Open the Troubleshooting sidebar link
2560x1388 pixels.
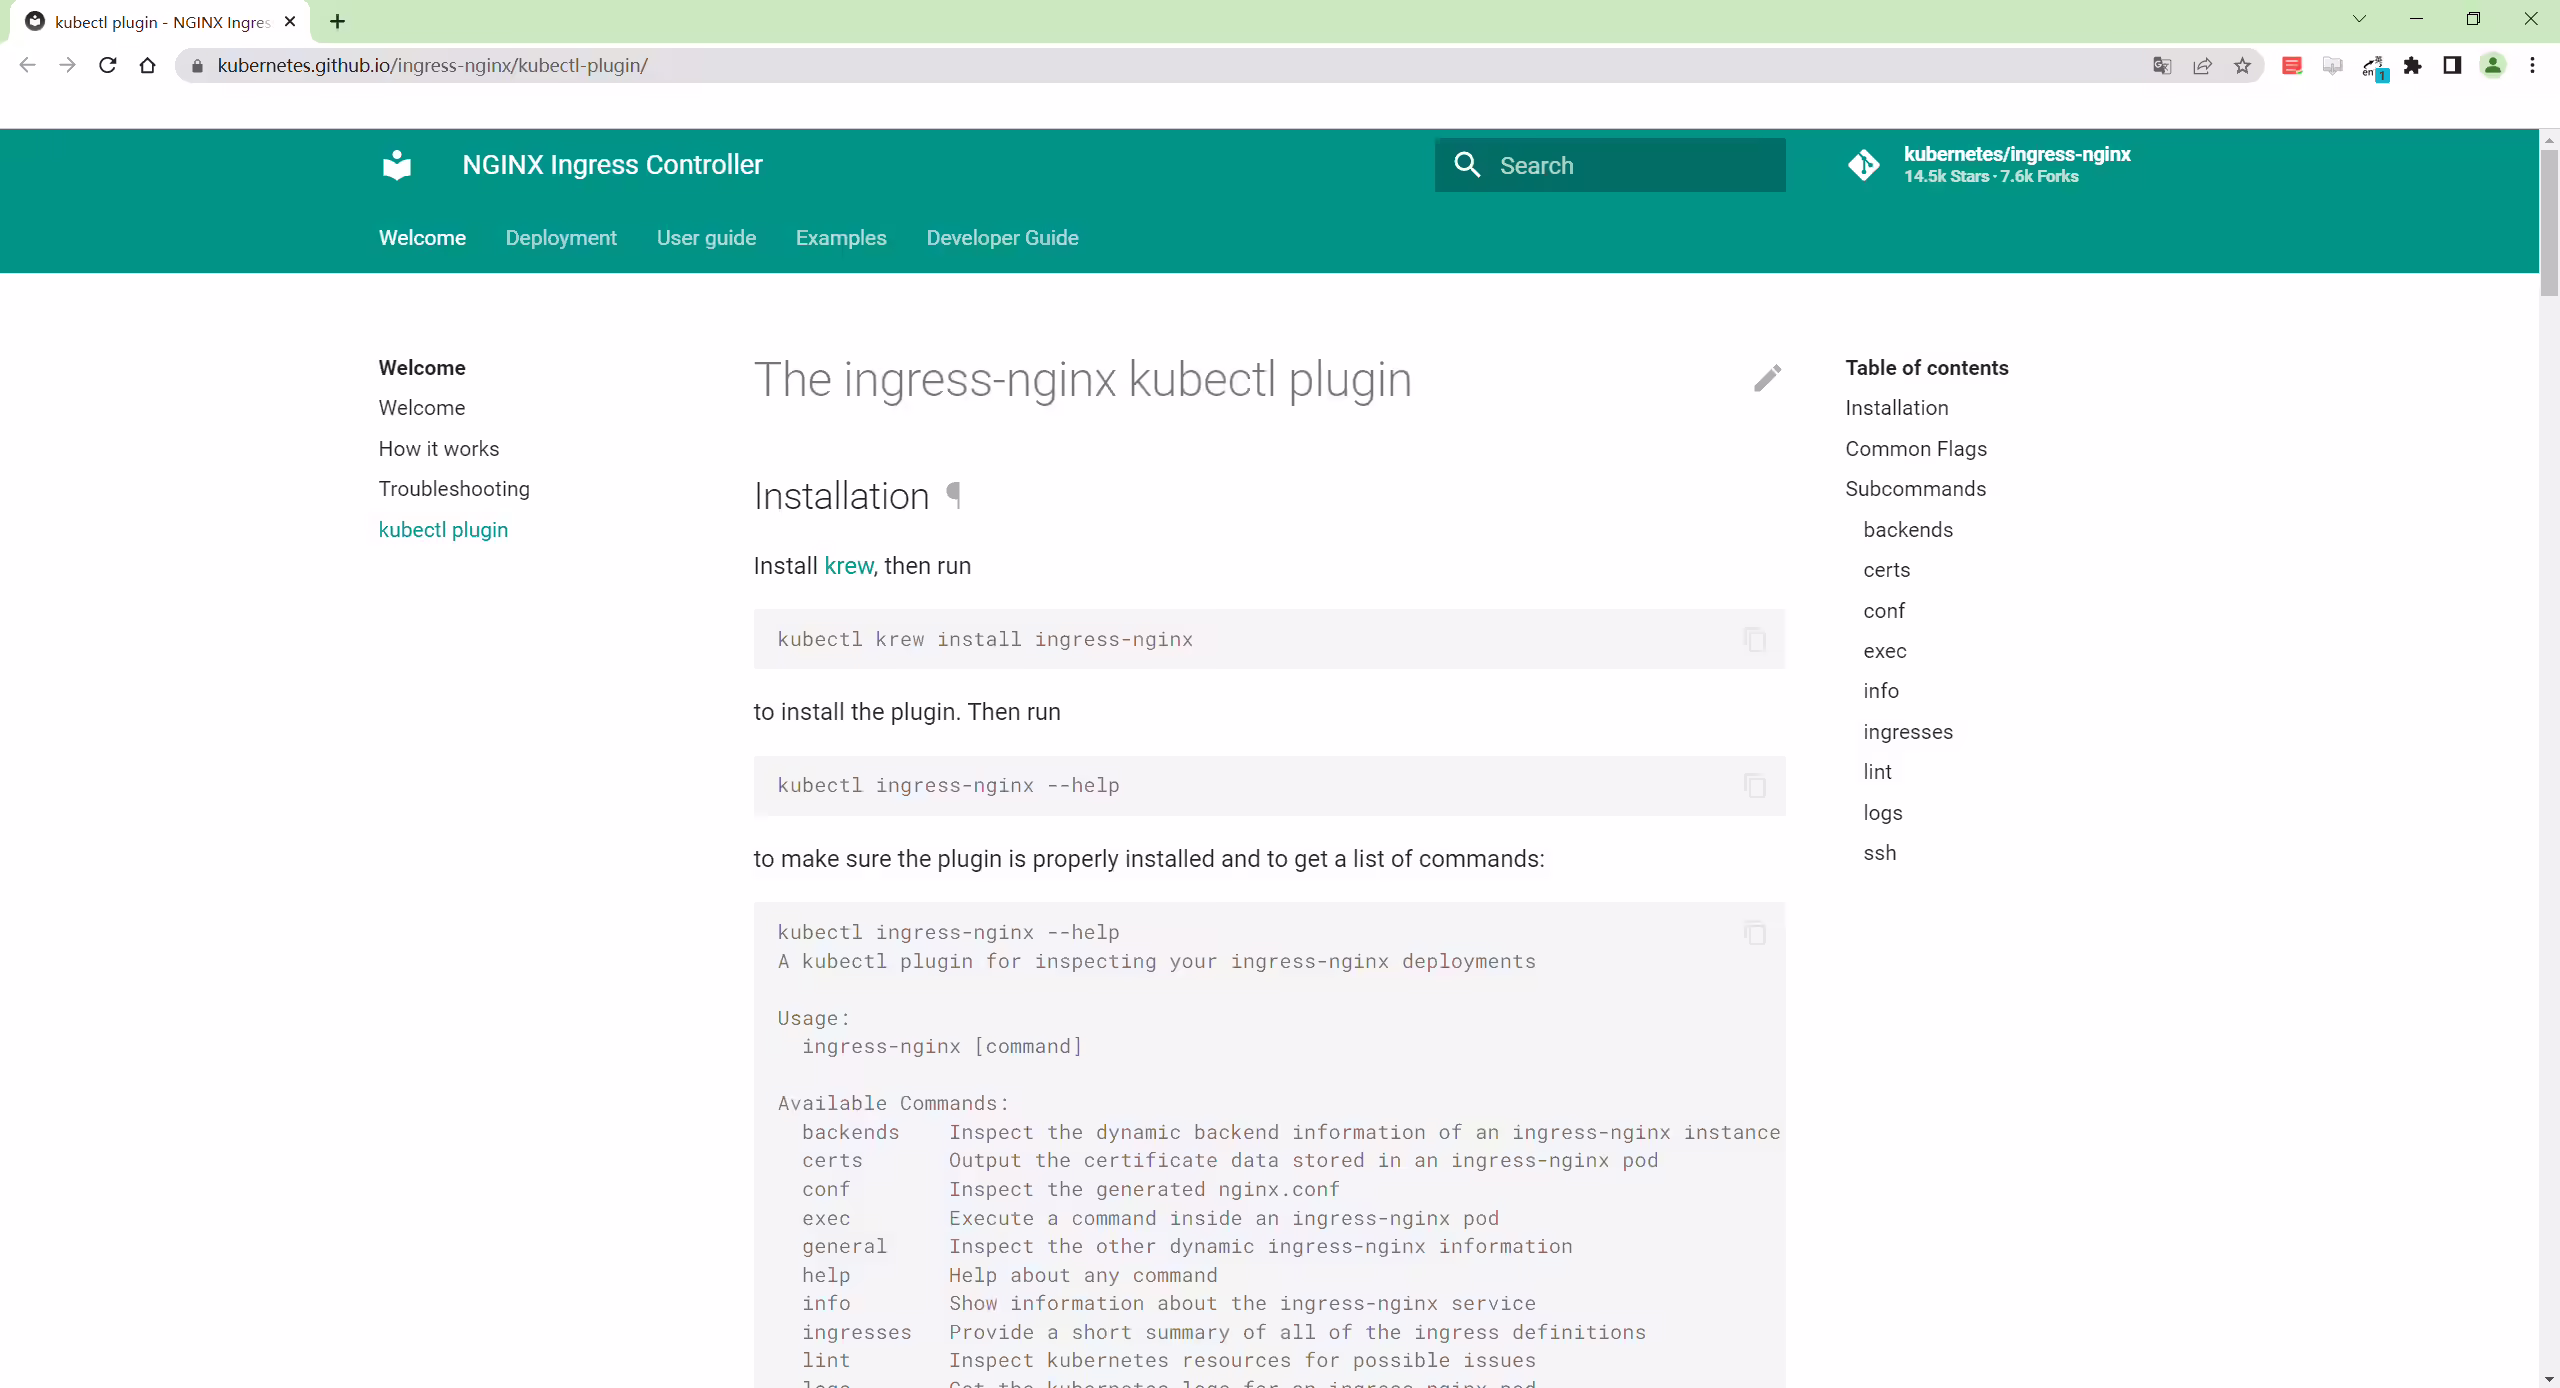tap(454, 489)
